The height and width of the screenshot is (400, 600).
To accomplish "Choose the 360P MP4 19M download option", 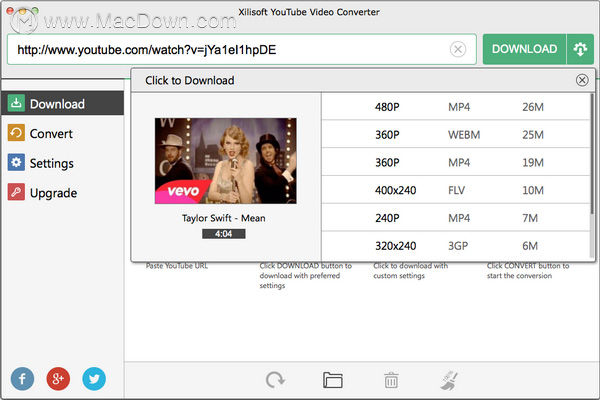I will tap(456, 162).
